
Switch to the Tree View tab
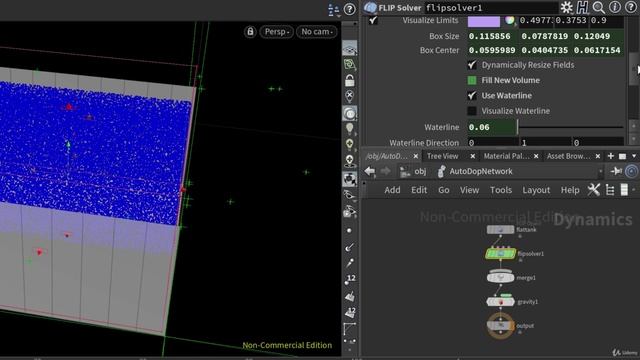pyautogui.click(x=442, y=156)
